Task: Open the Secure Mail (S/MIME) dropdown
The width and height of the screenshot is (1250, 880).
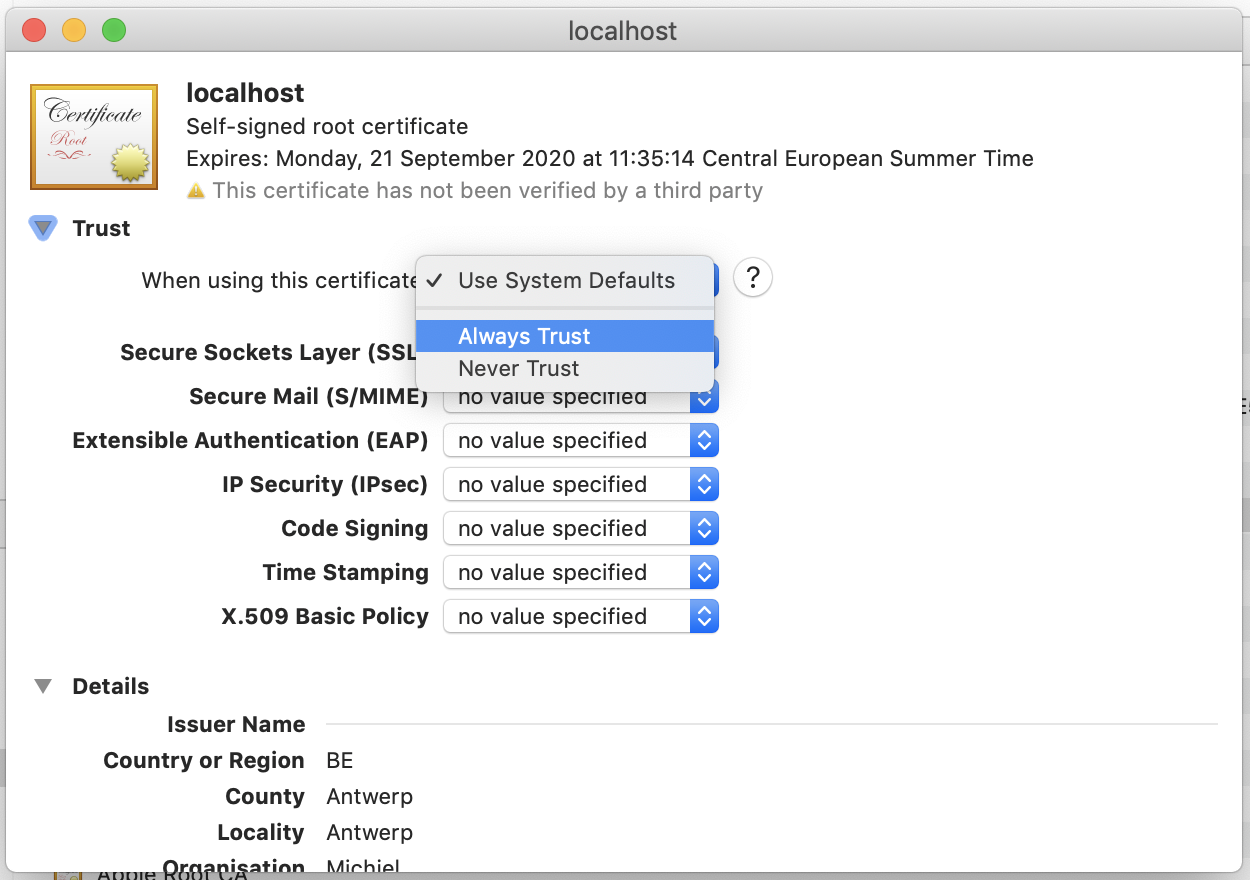Action: pyautogui.click(x=581, y=399)
